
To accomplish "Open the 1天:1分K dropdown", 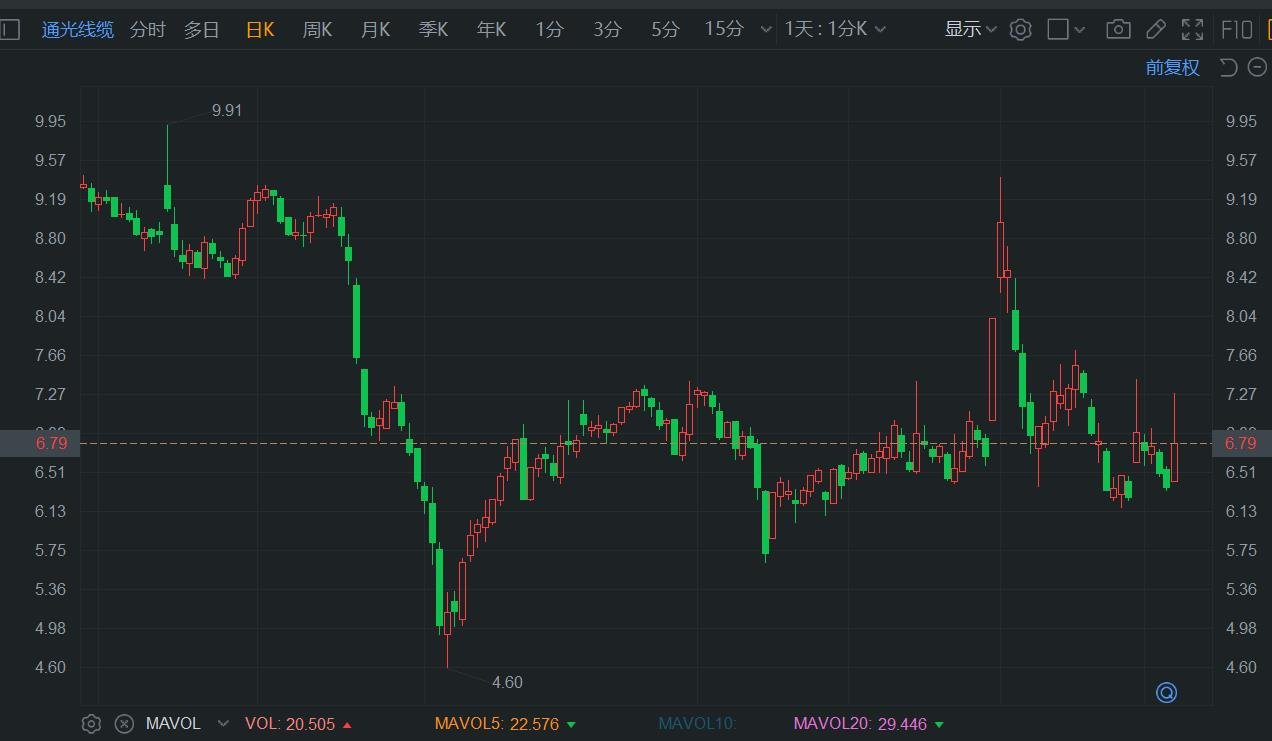I will (x=835, y=29).
